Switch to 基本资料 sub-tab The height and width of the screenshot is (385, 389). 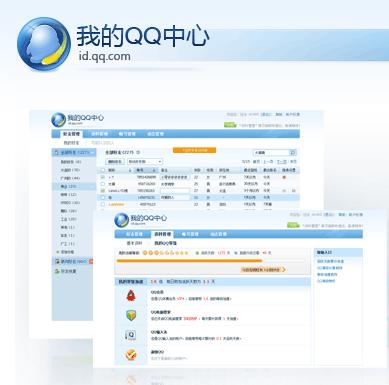134,243
